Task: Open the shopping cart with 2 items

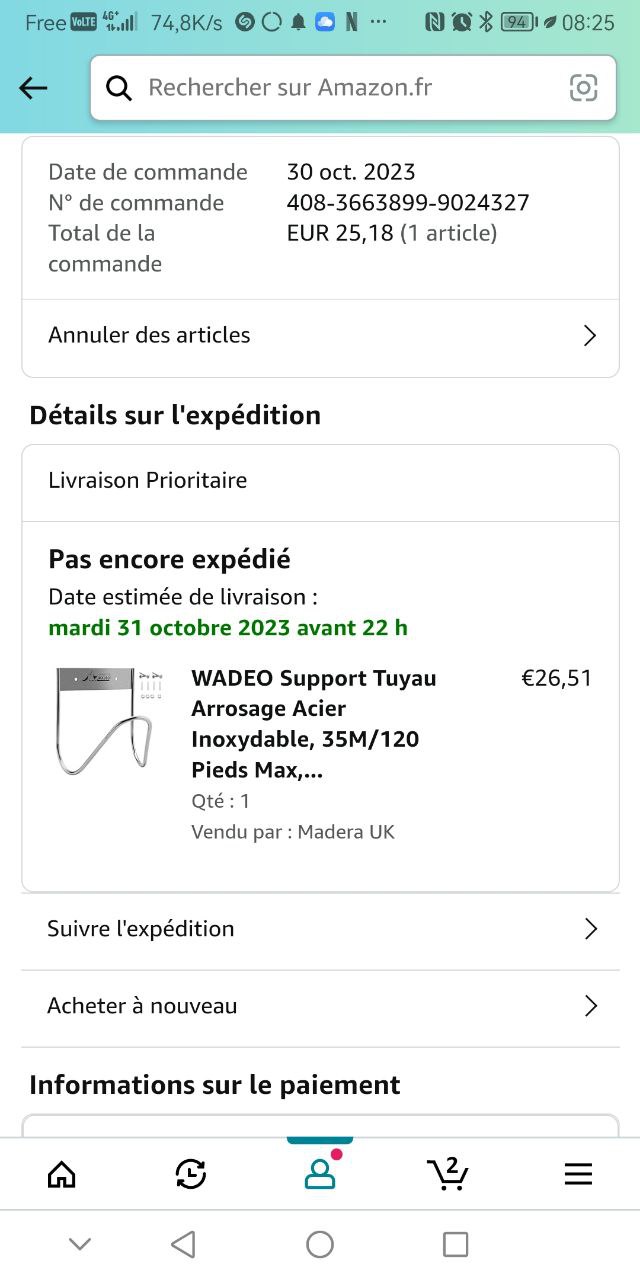Action: [x=448, y=1172]
